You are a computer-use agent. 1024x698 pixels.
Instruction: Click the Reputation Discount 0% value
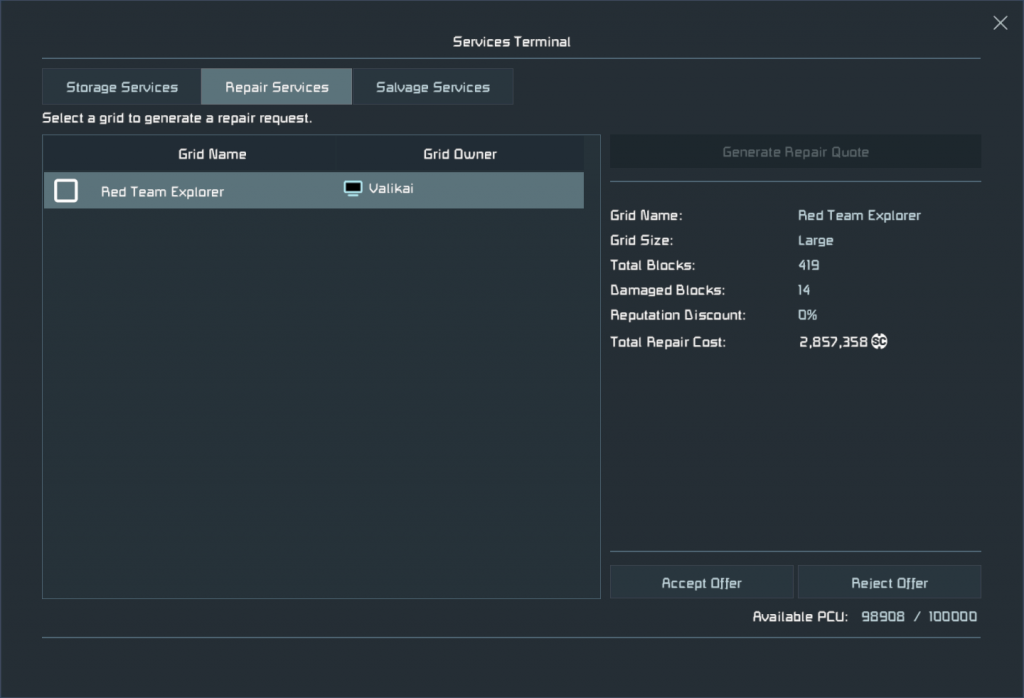807,315
